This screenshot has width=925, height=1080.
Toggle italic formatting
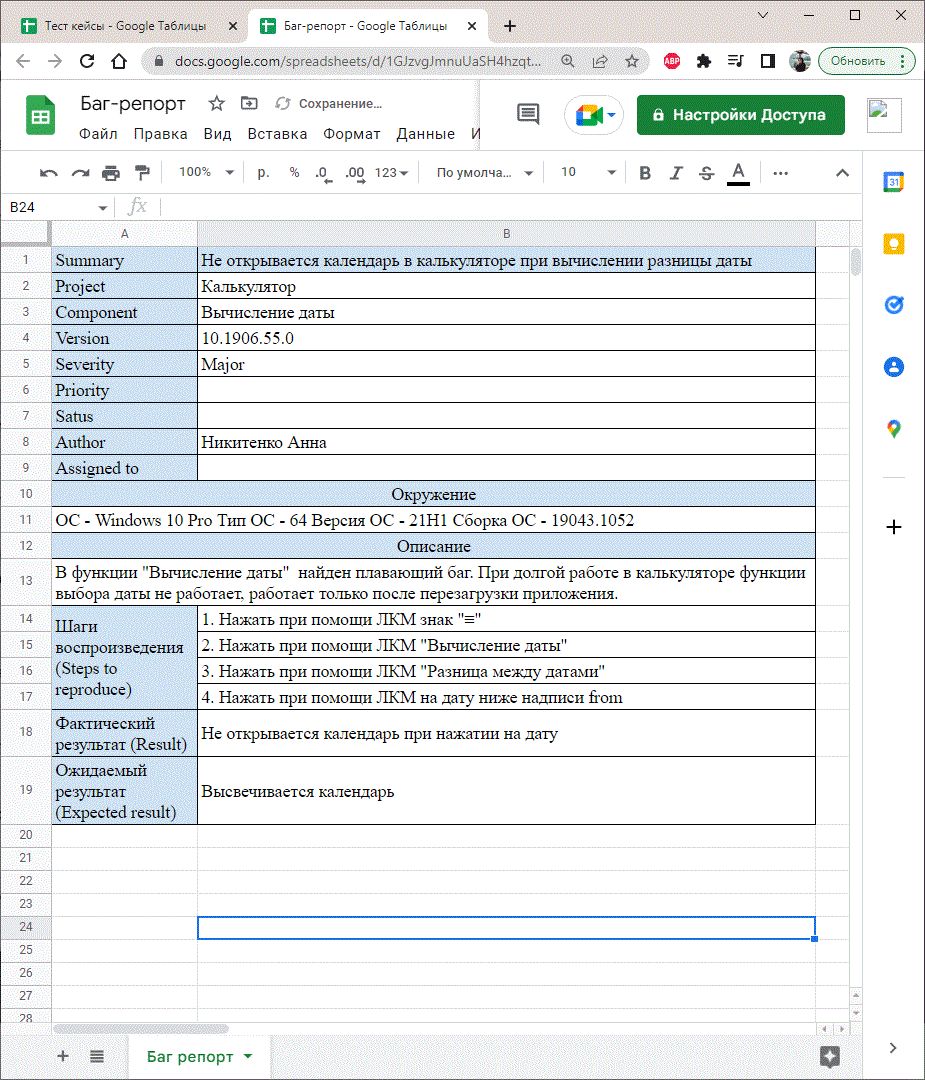click(x=676, y=173)
